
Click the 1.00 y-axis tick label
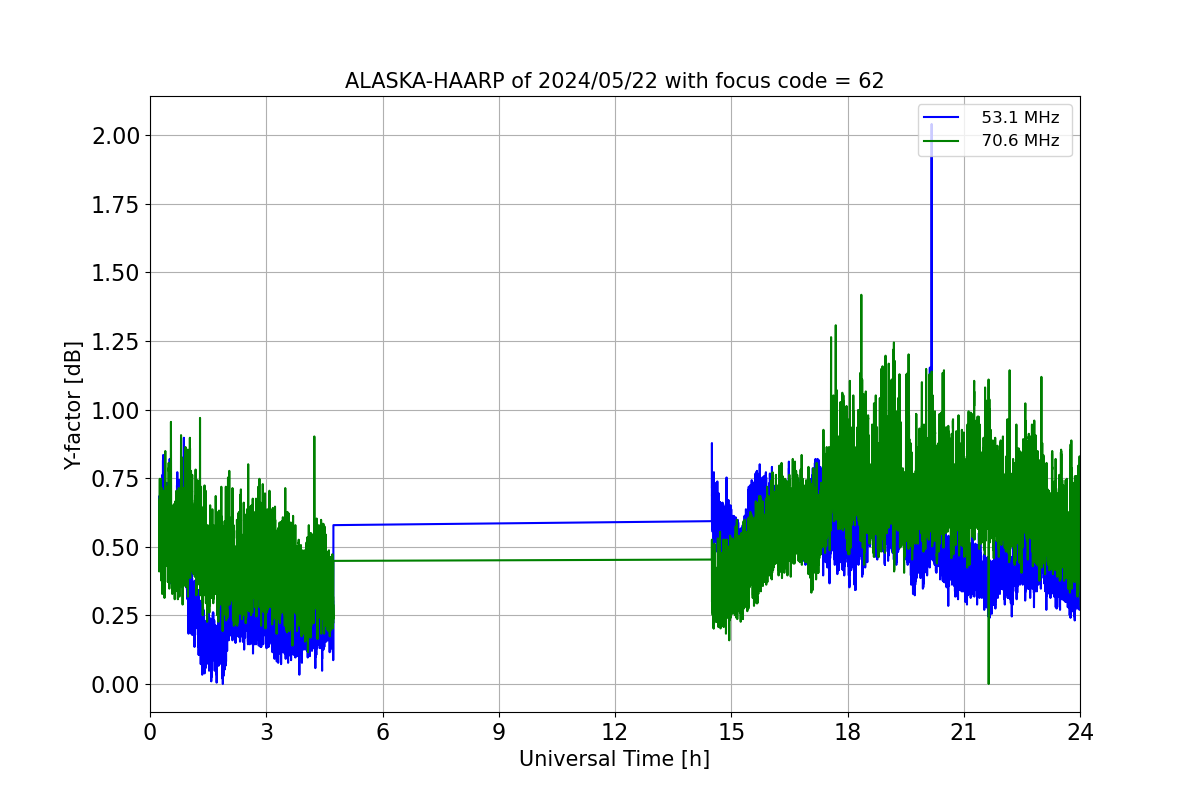115,410
